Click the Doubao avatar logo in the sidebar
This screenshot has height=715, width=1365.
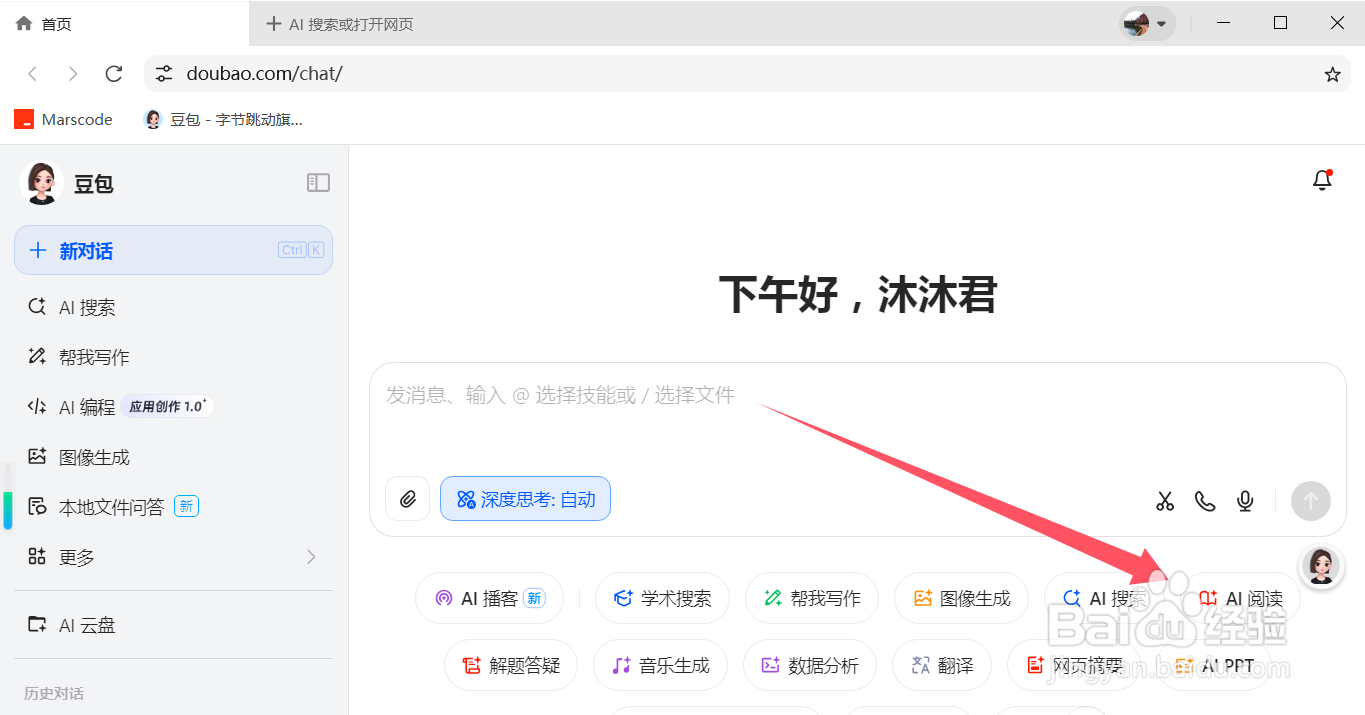(x=41, y=183)
